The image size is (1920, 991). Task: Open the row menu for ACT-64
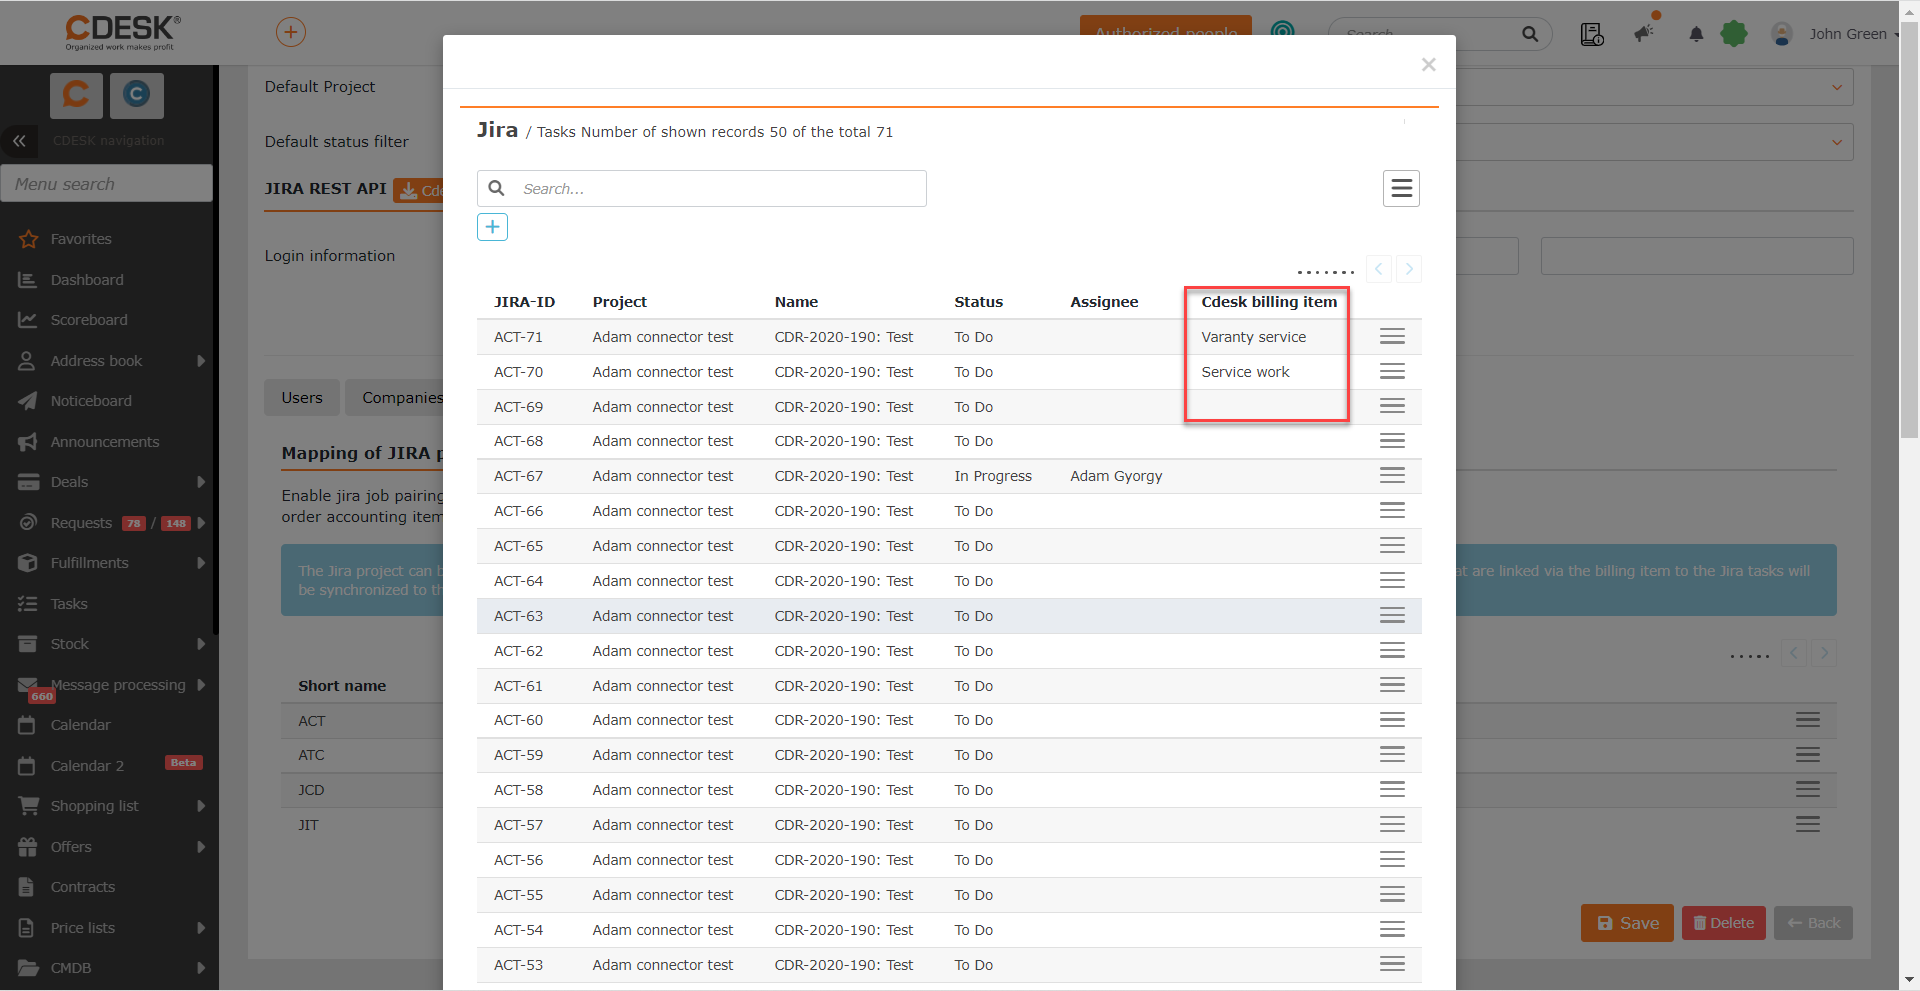pyautogui.click(x=1392, y=581)
